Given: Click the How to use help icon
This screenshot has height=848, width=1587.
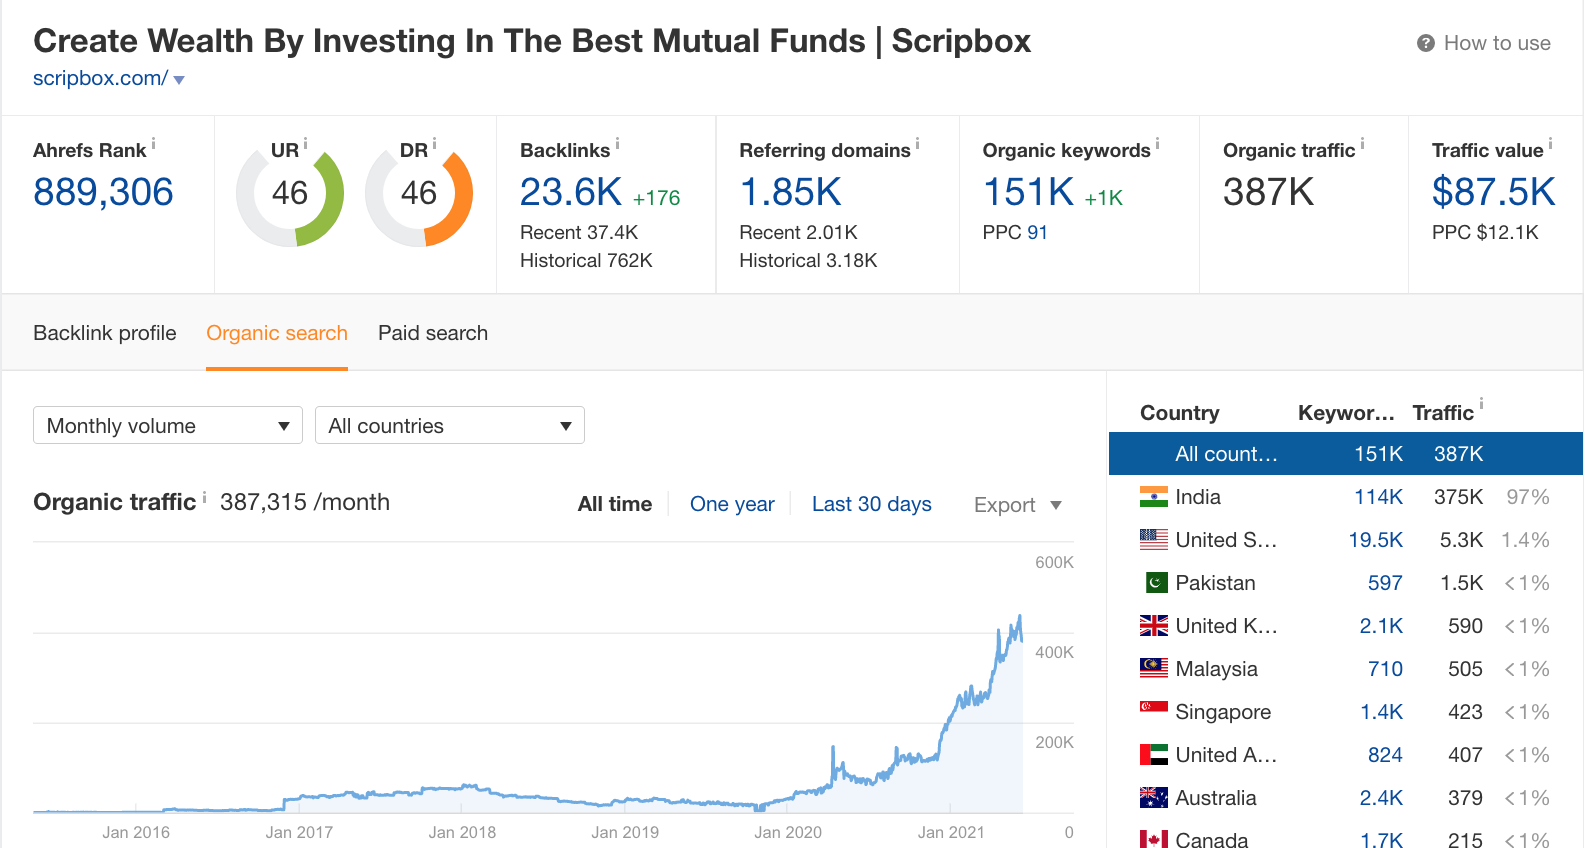Looking at the screenshot, I should (x=1425, y=43).
